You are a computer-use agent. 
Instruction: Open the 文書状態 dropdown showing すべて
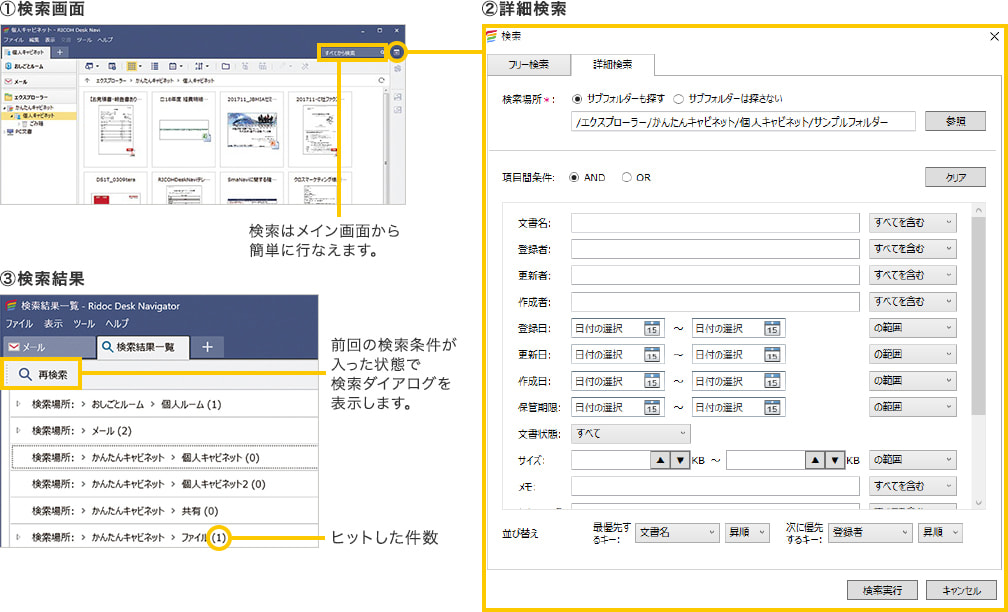pyautogui.click(x=630, y=433)
